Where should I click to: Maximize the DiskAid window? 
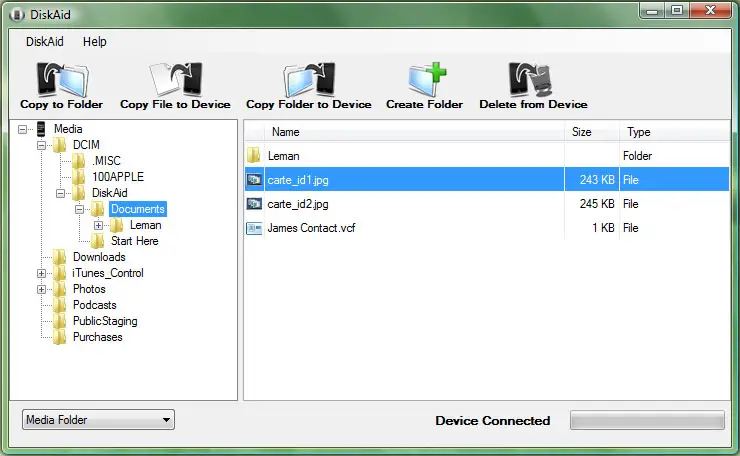click(x=677, y=10)
